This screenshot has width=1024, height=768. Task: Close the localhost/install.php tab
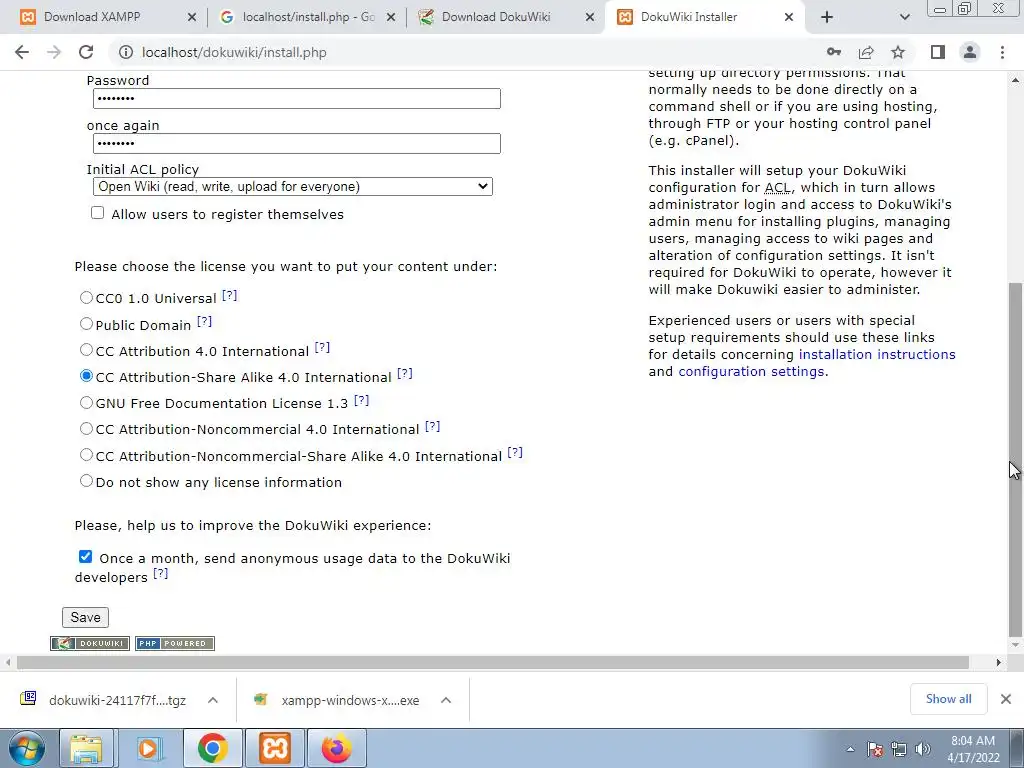pos(391,17)
